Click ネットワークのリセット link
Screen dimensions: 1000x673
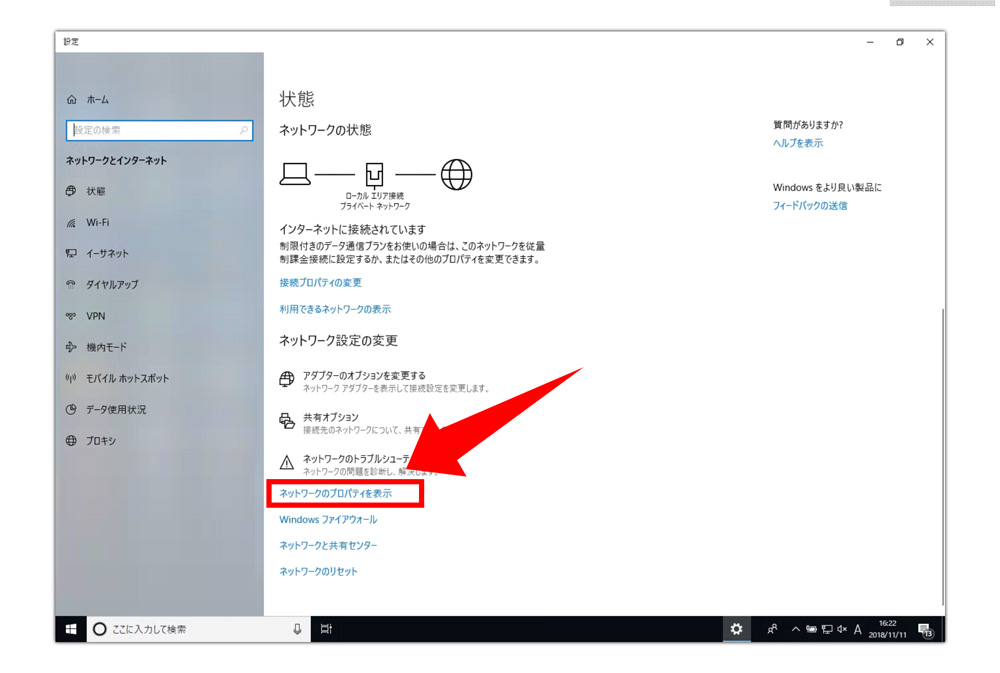[318, 572]
